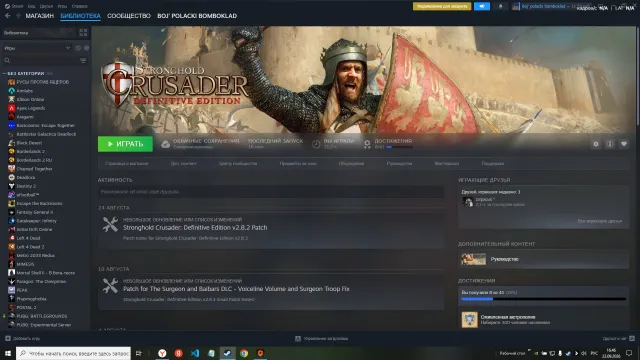Toggle ready-to-play filter icon
This screenshot has height=360, width=640.
[x=86, y=48]
